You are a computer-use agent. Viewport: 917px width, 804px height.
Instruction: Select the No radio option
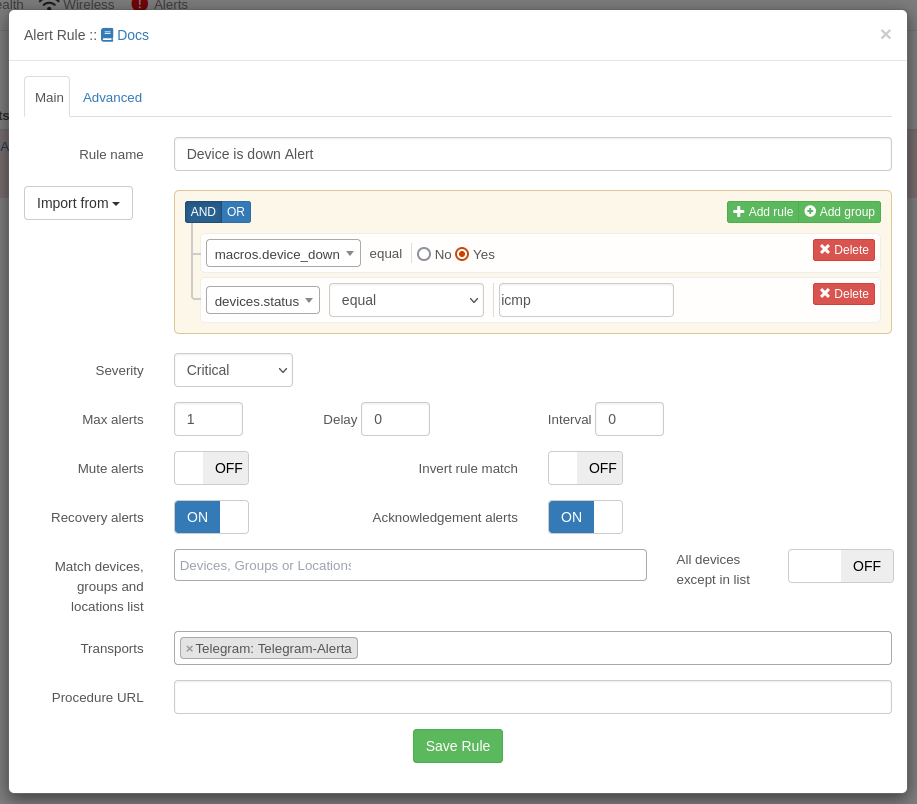click(x=424, y=254)
